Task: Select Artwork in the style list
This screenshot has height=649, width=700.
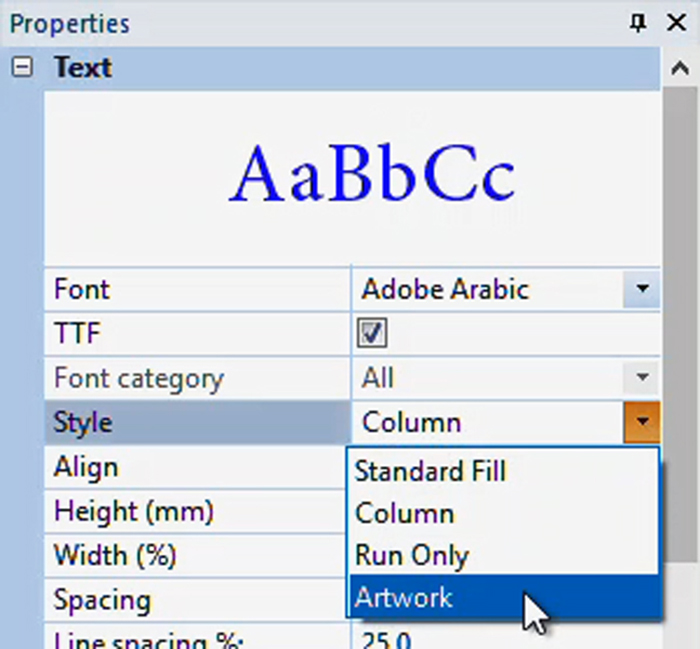Action: 404,598
